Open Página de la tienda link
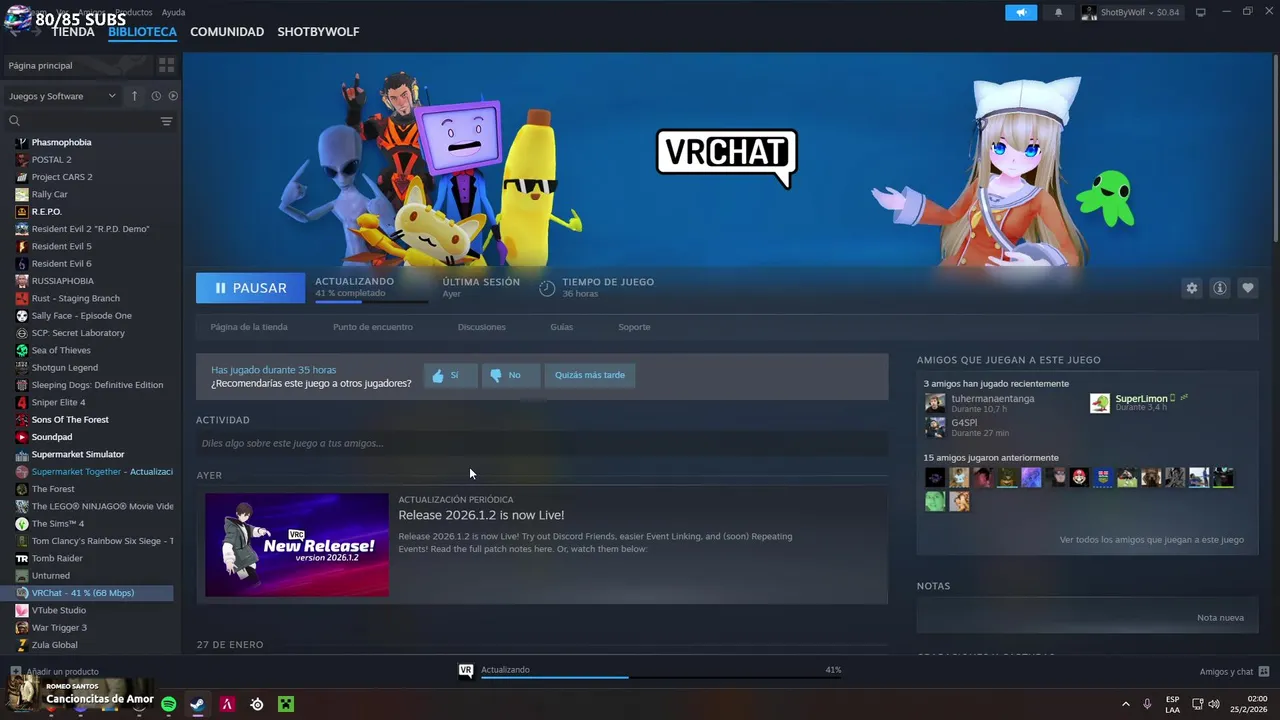Viewport: 1280px width, 720px height. tap(249, 327)
